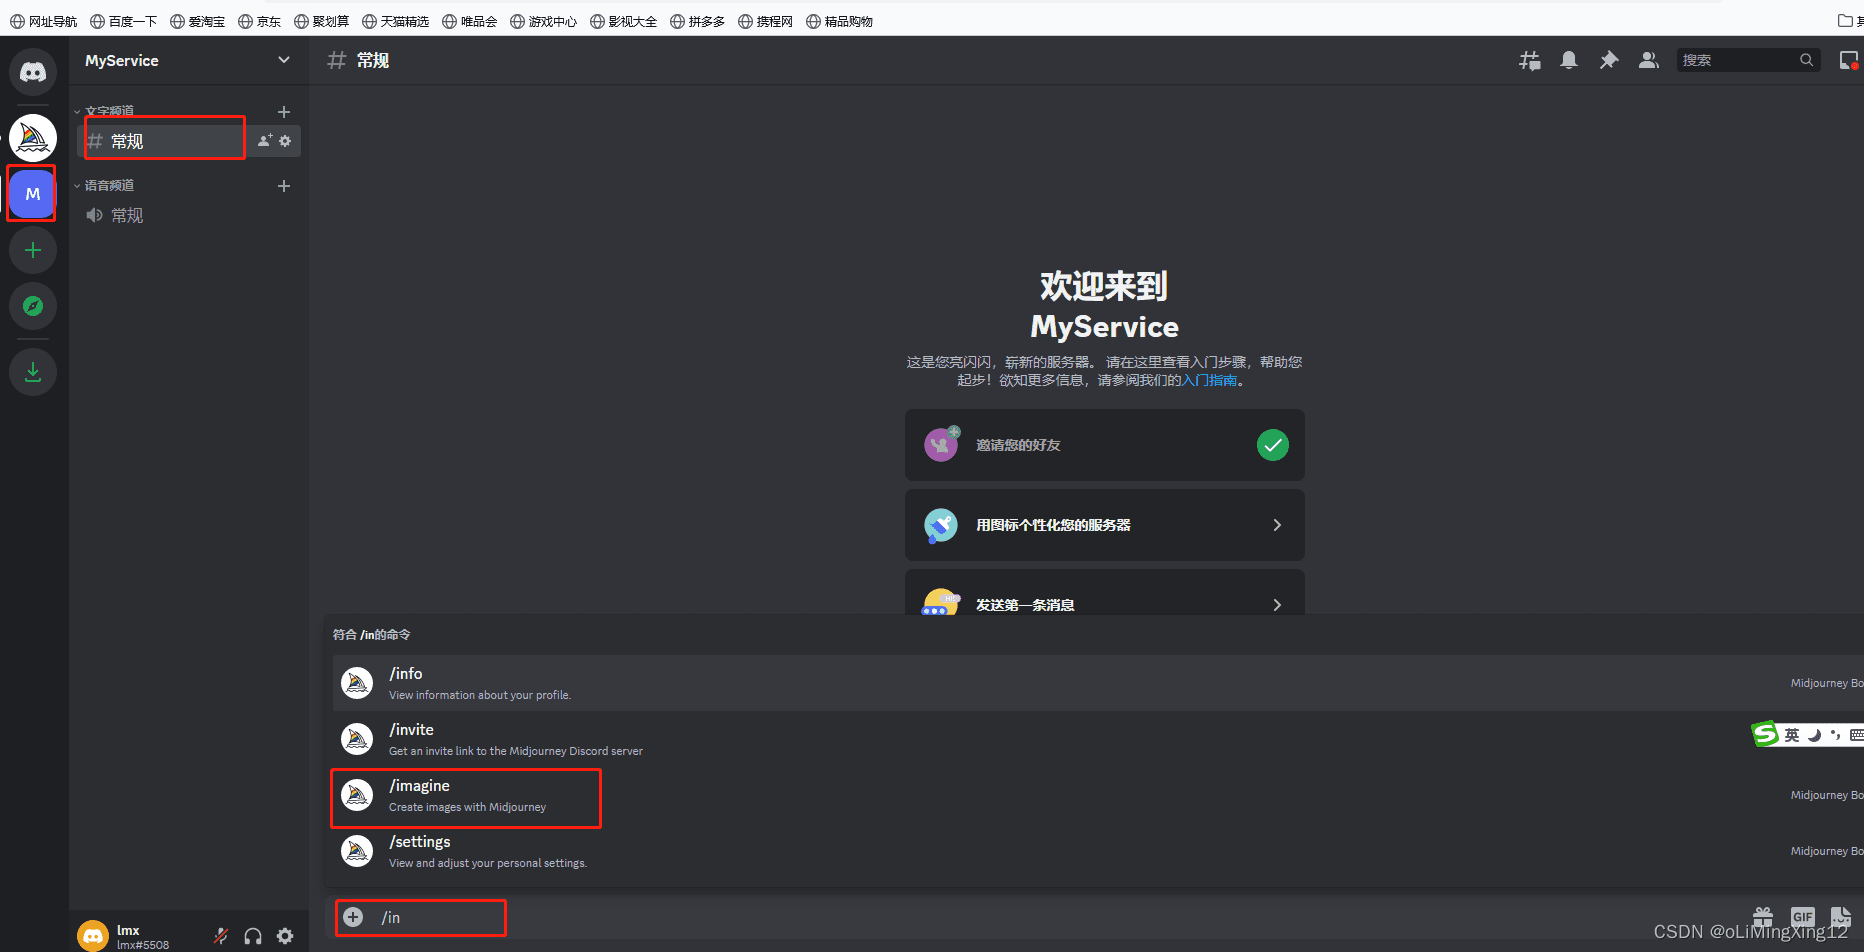Toggle headphone deafen in user panel
The height and width of the screenshot is (952, 1864).
click(x=253, y=936)
